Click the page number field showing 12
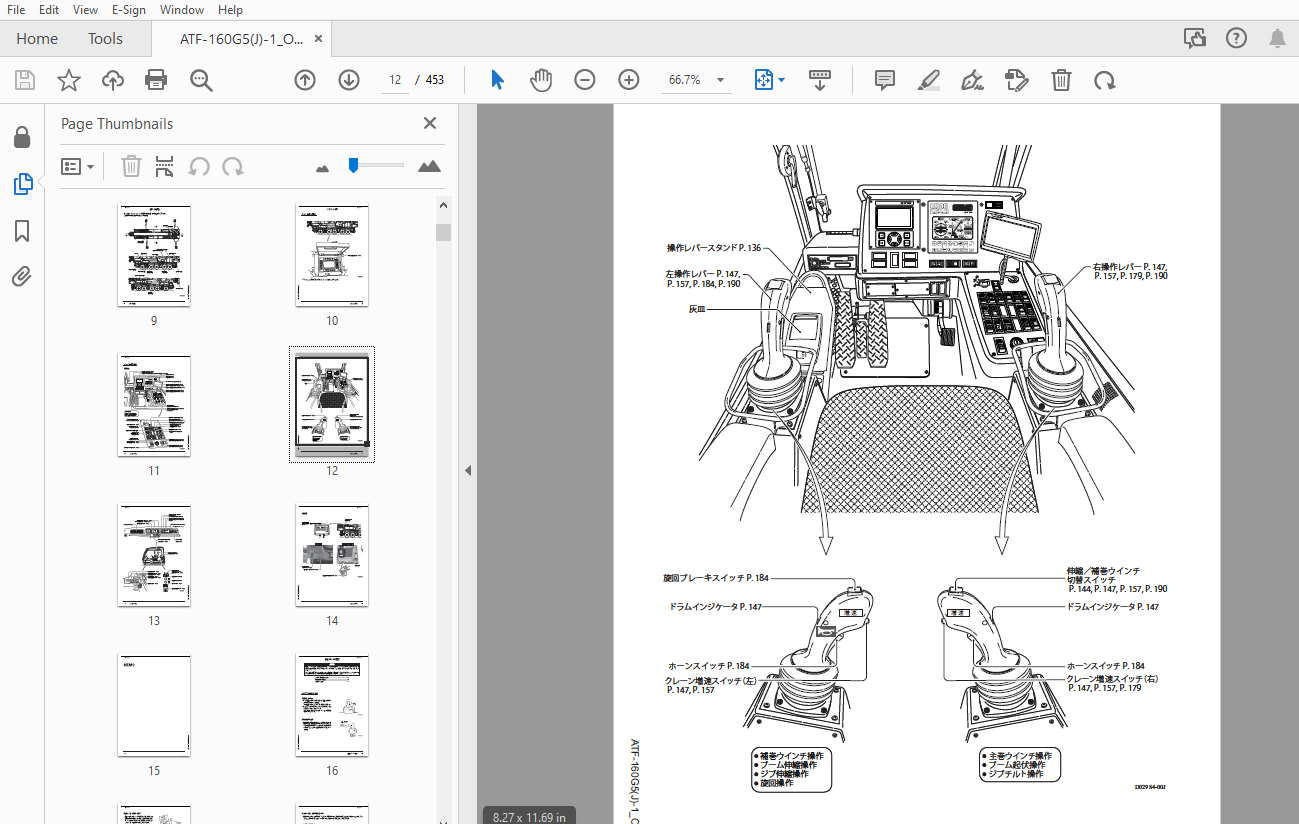1299x824 pixels. [395, 80]
